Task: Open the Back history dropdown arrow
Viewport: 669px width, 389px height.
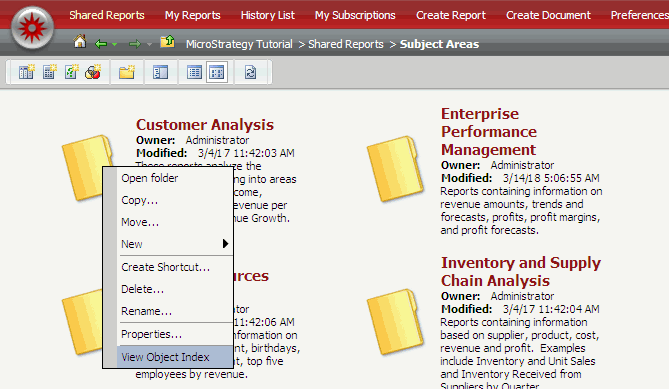Action: [114, 44]
